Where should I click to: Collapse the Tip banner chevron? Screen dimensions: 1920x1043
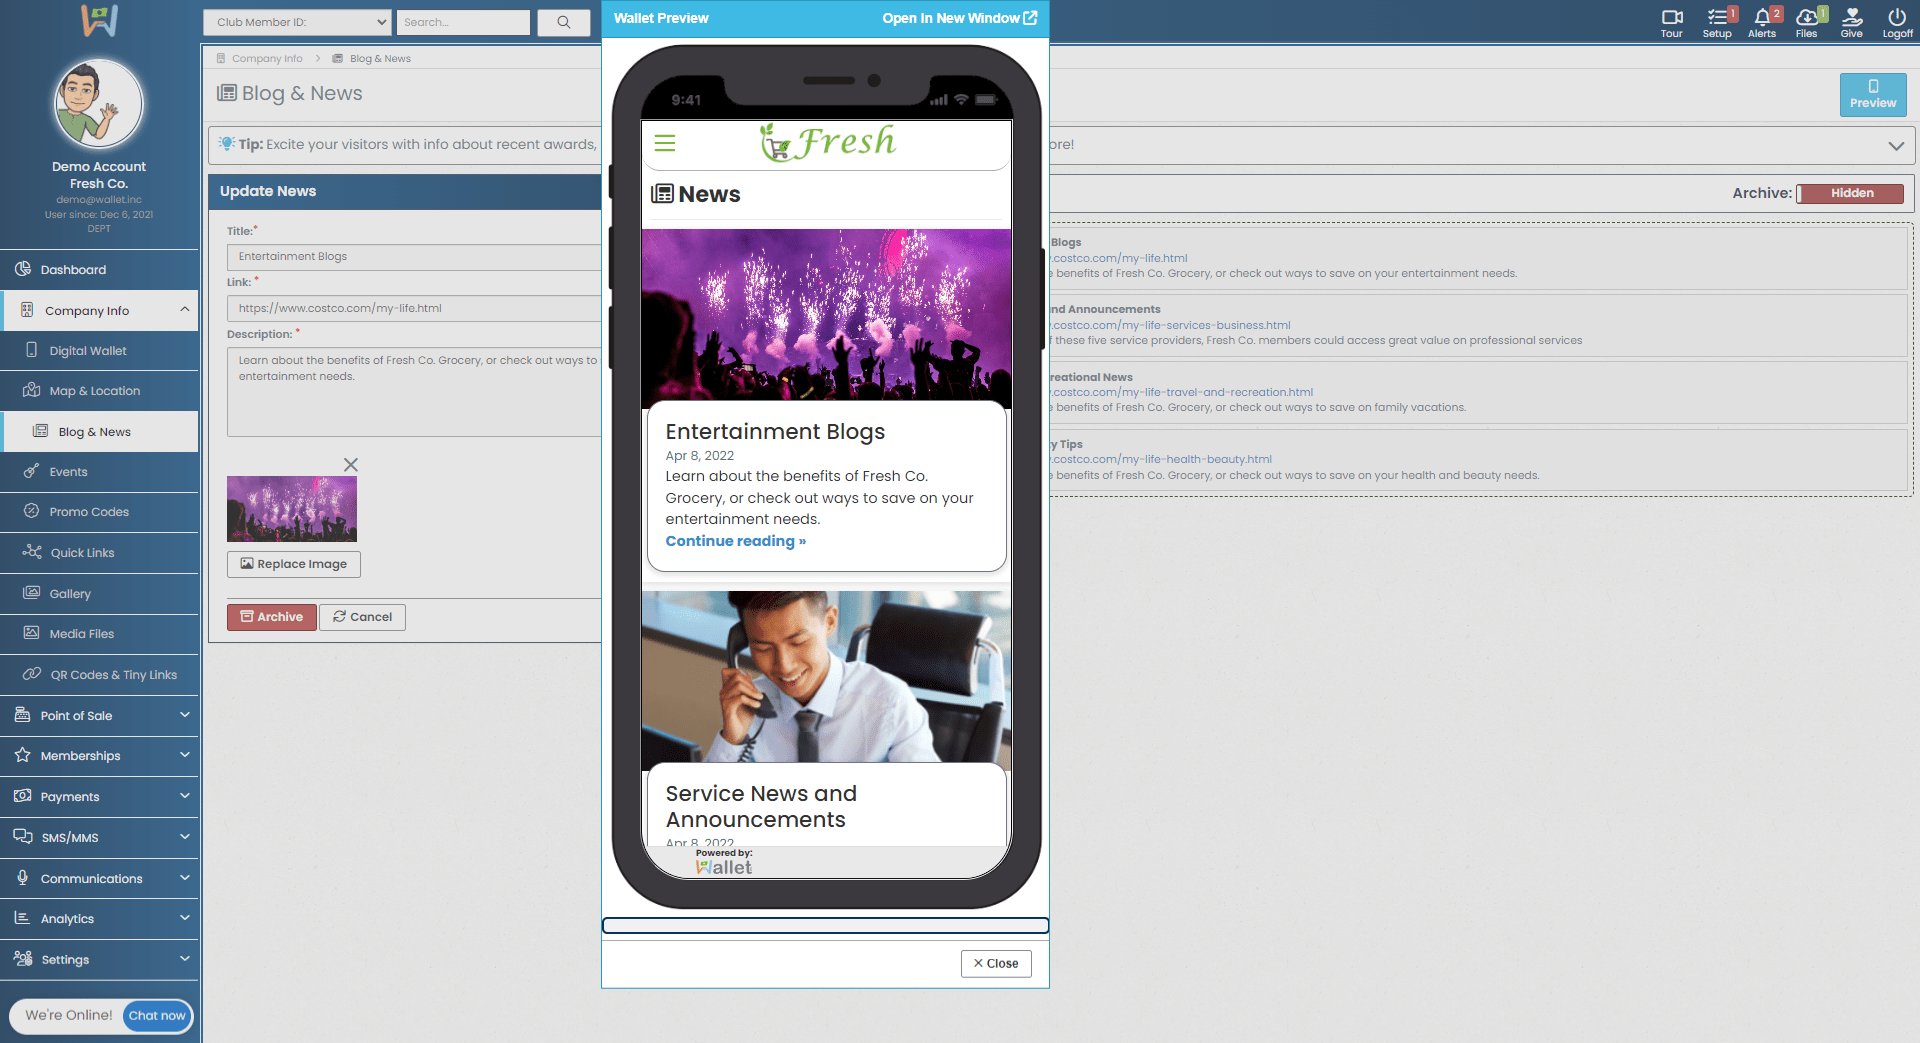point(1895,146)
